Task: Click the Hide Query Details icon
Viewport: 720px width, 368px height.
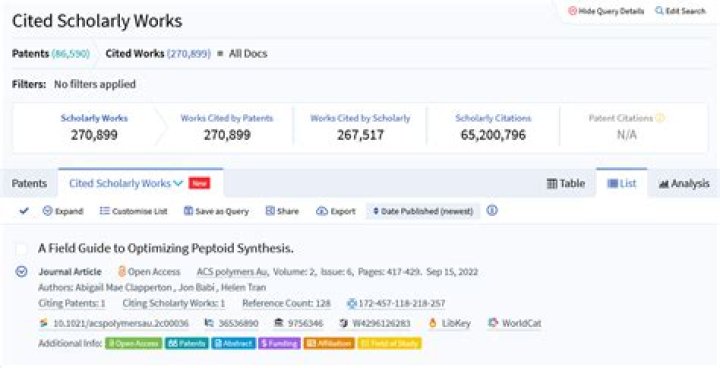Action: click(x=572, y=11)
